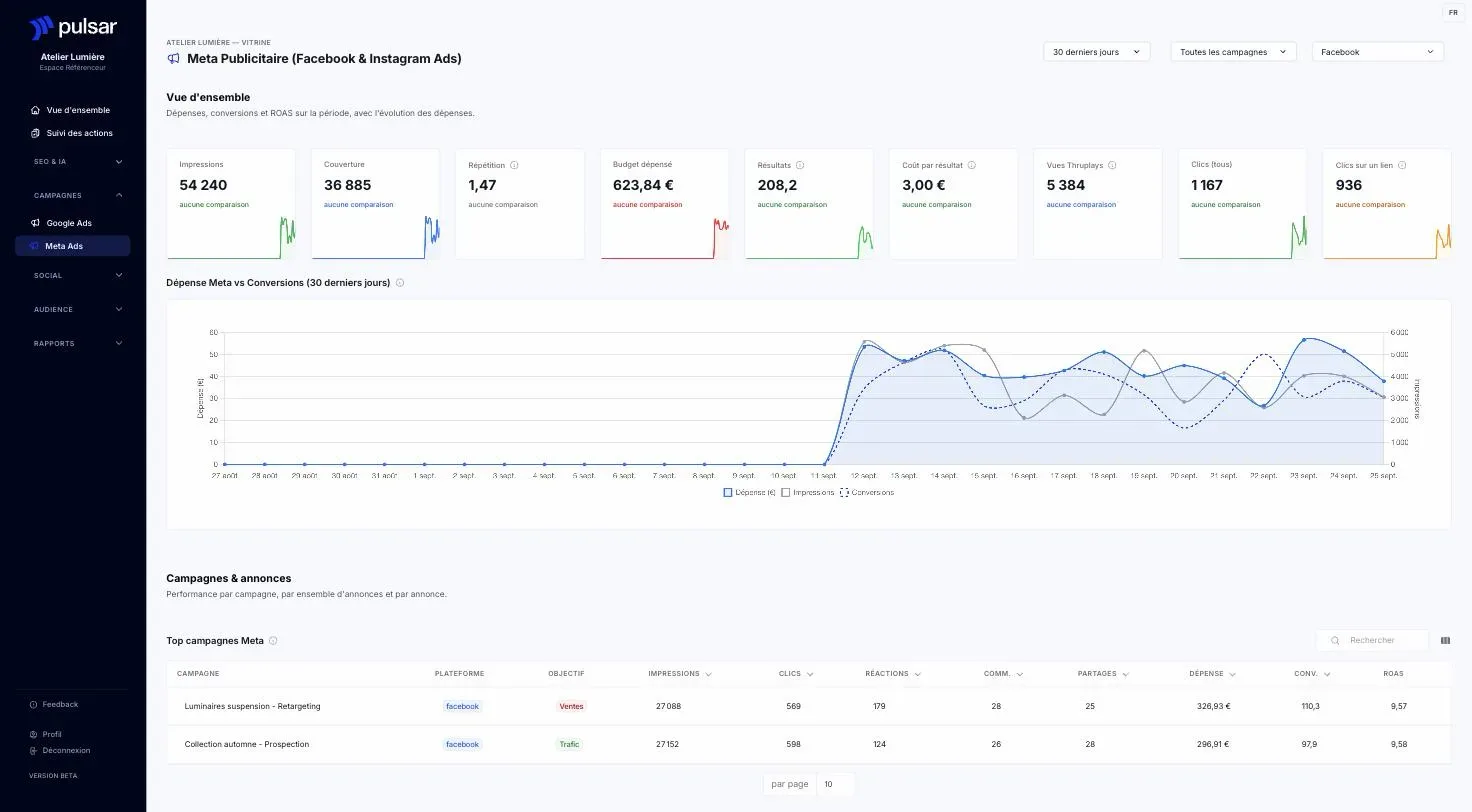The width and height of the screenshot is (1472, 812).
Task: Click Déconnexion to log out
Action: 60,750
